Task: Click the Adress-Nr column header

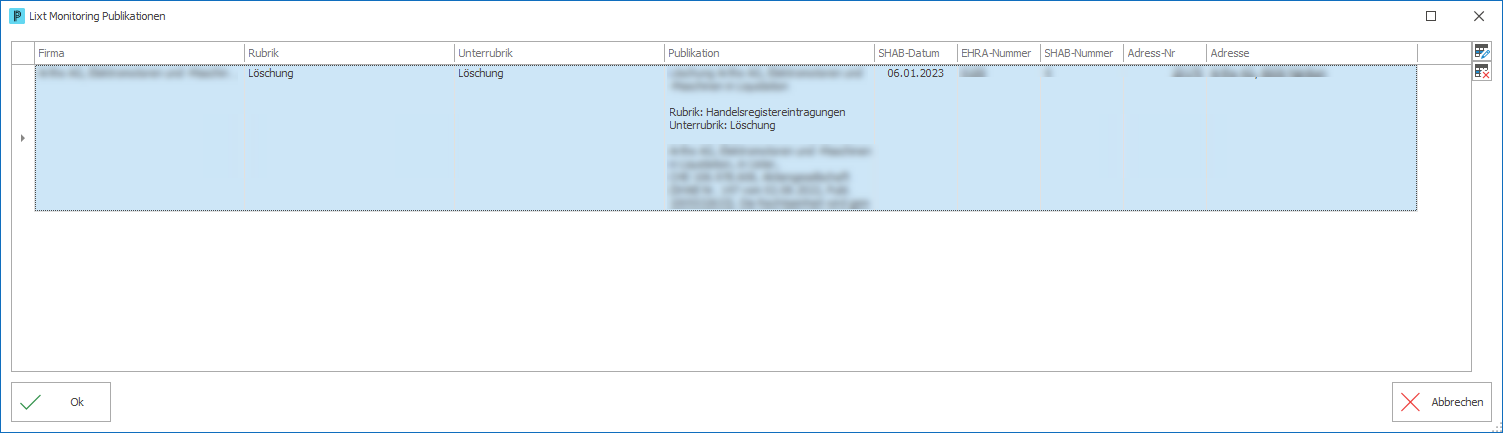Action: [1164, 53]
